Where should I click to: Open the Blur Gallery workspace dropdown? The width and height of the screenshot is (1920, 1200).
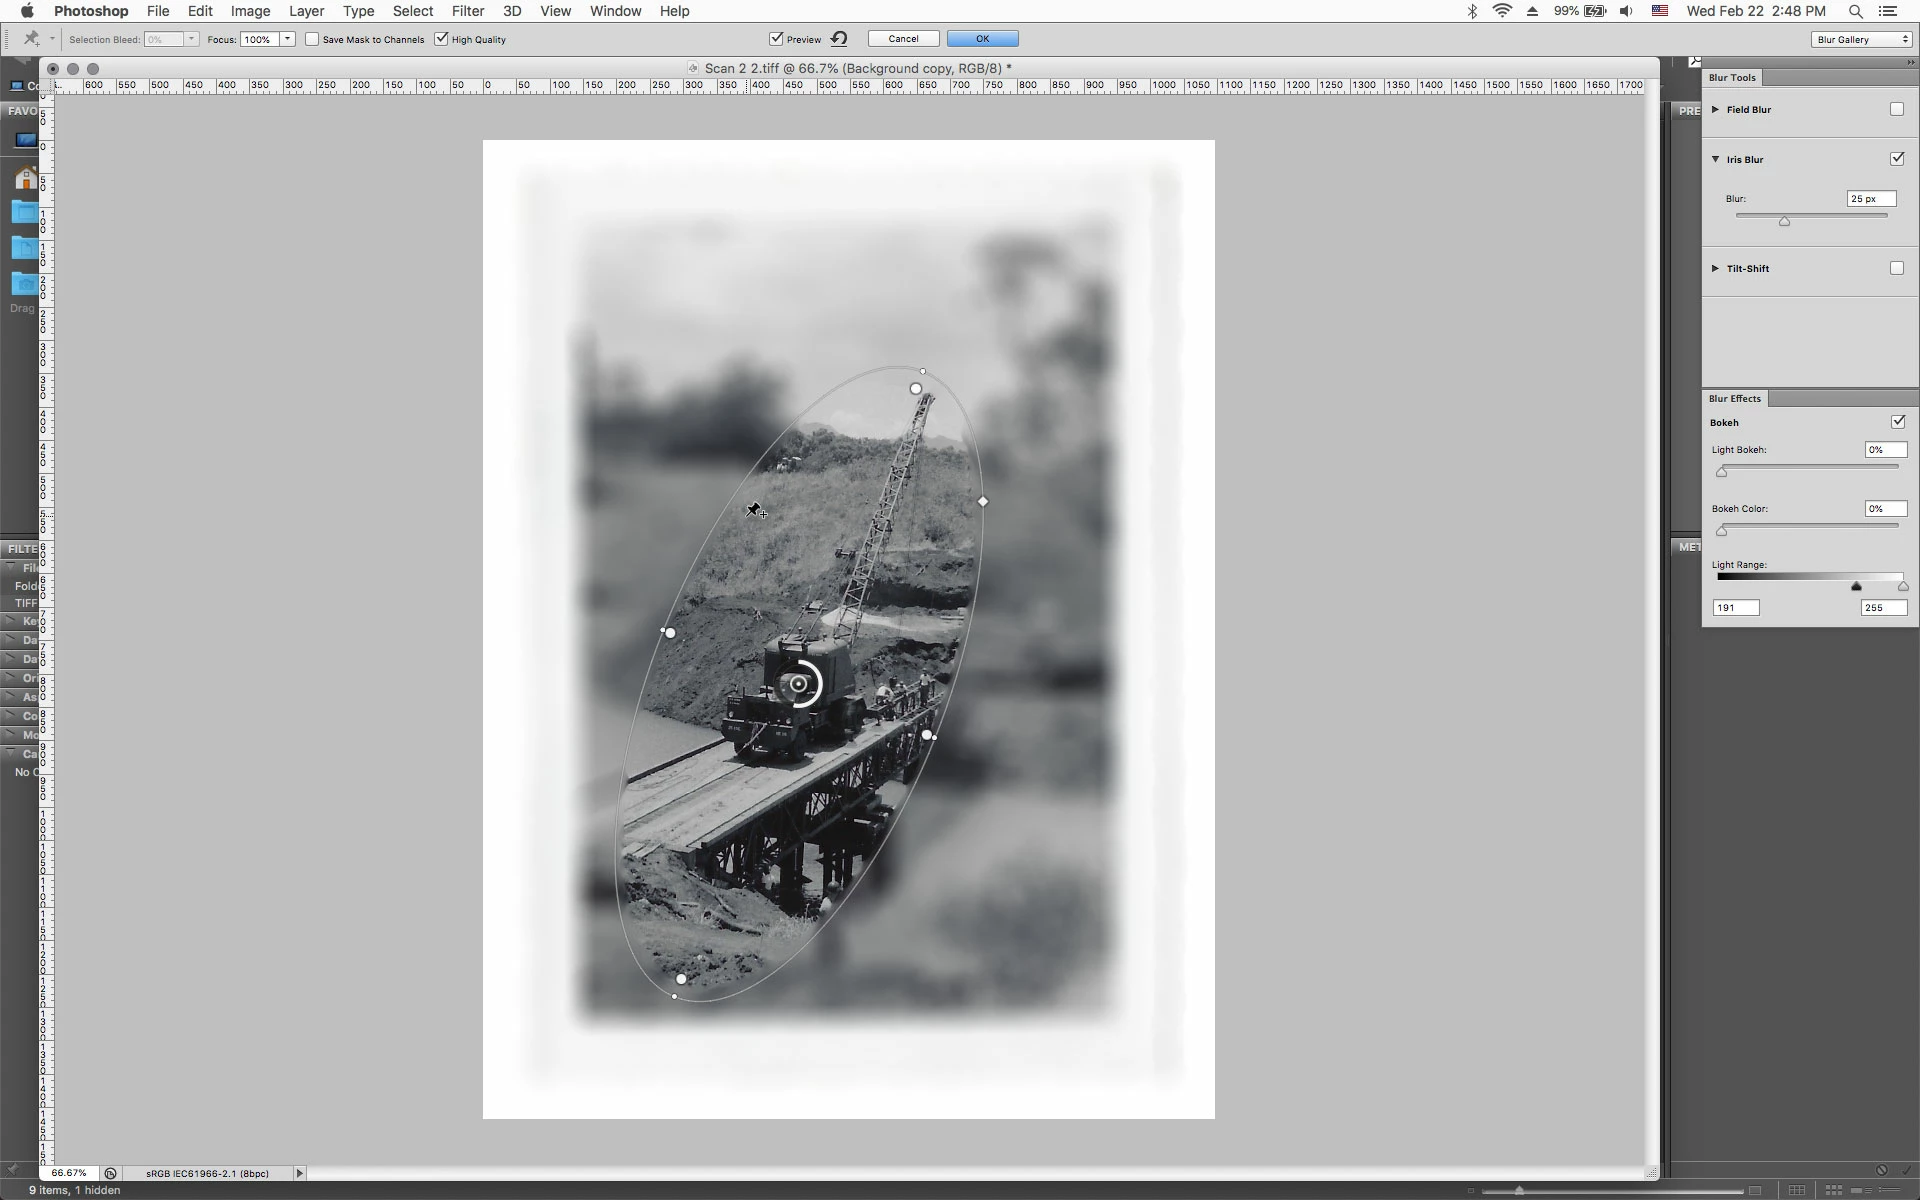click(1862, 39)
